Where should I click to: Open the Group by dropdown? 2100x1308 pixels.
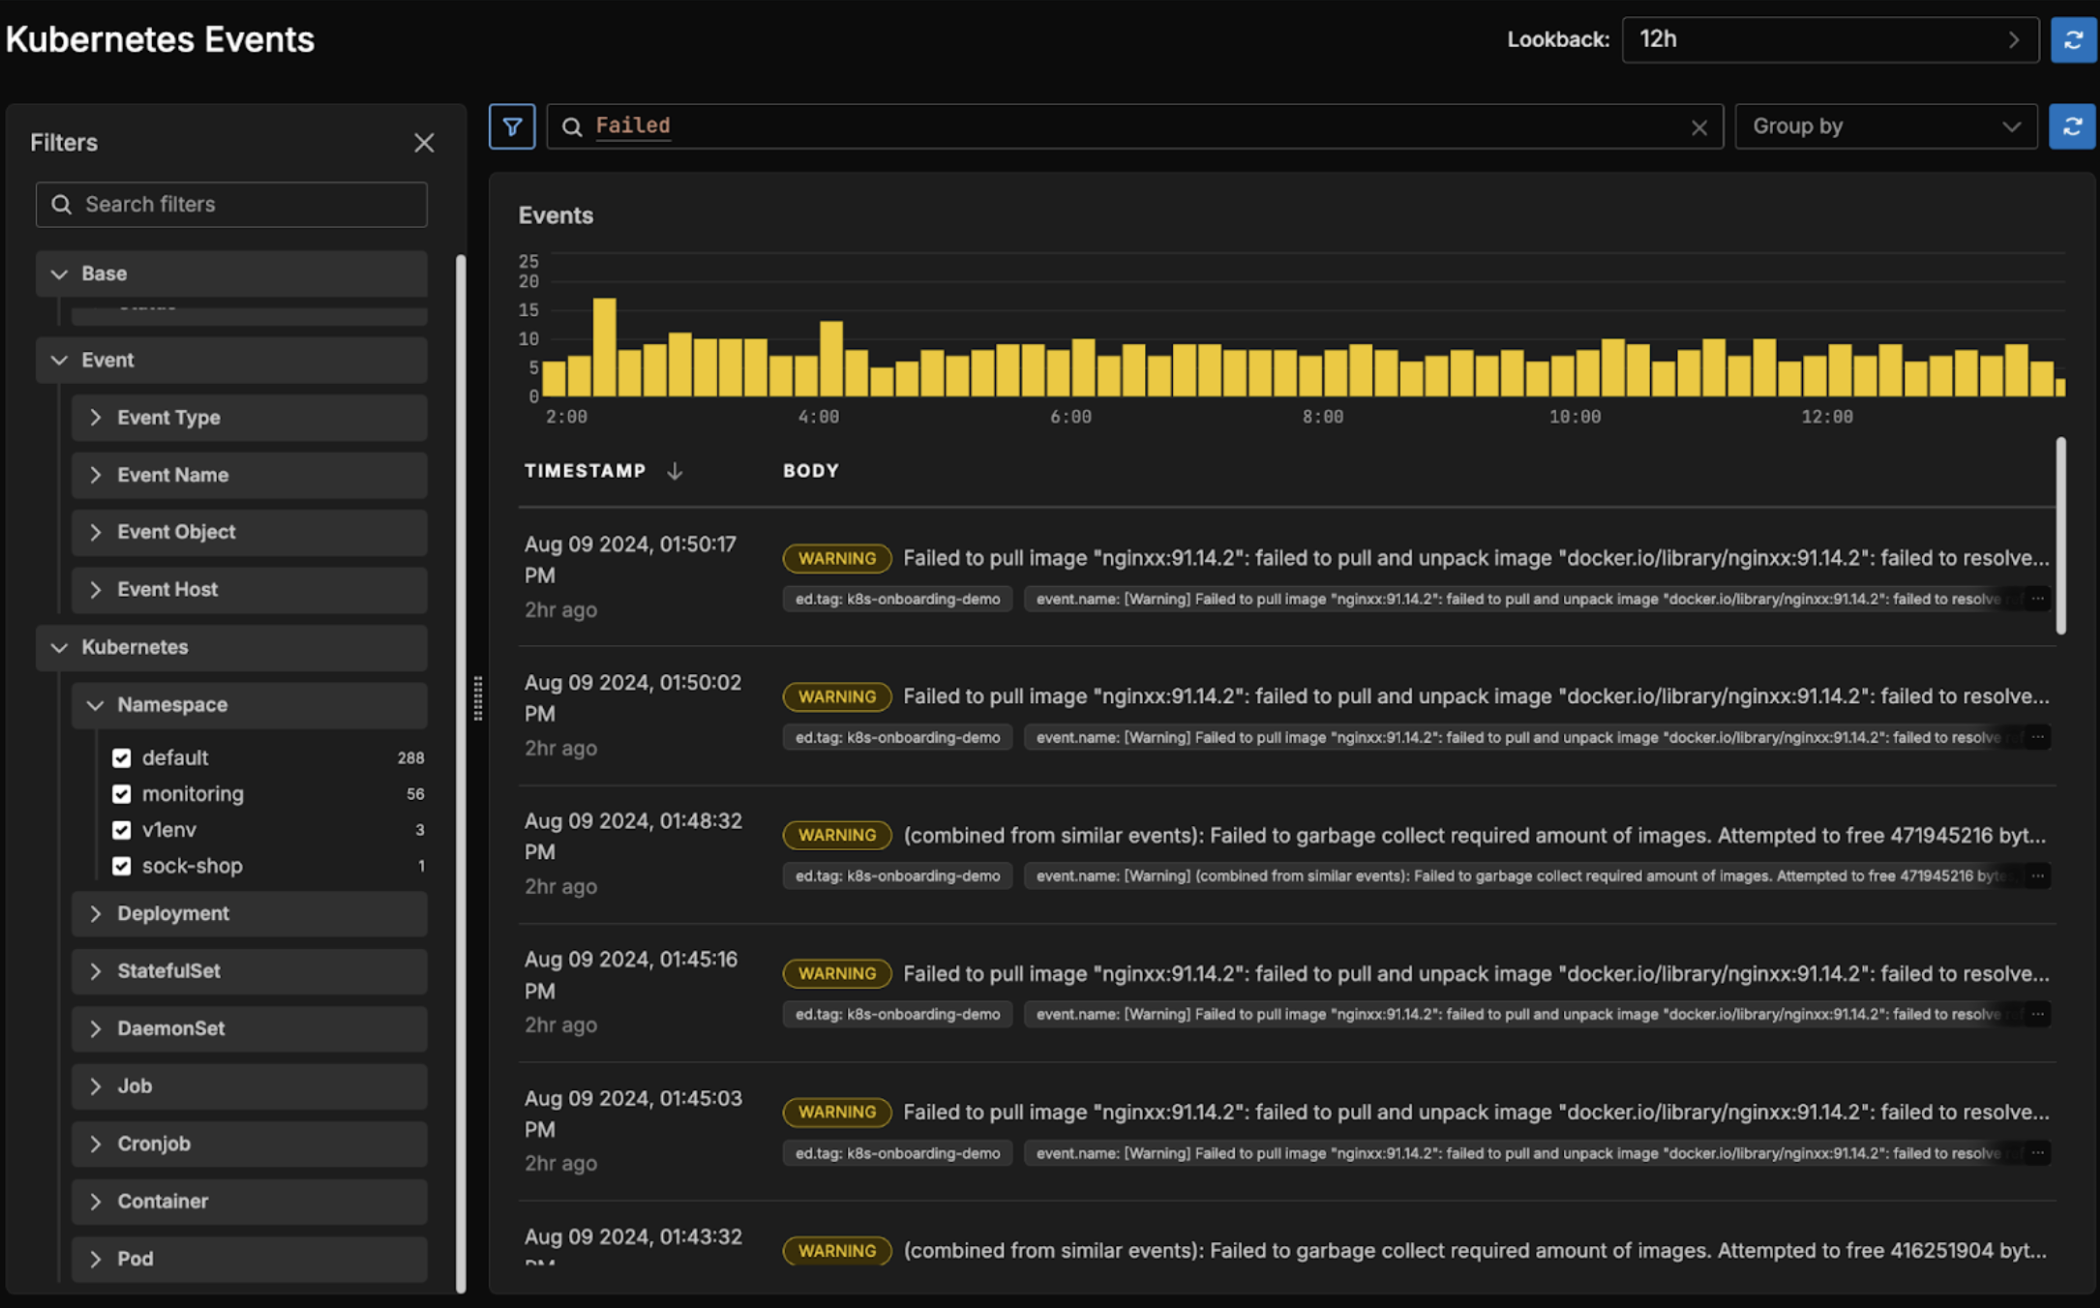click(1885, 126)
